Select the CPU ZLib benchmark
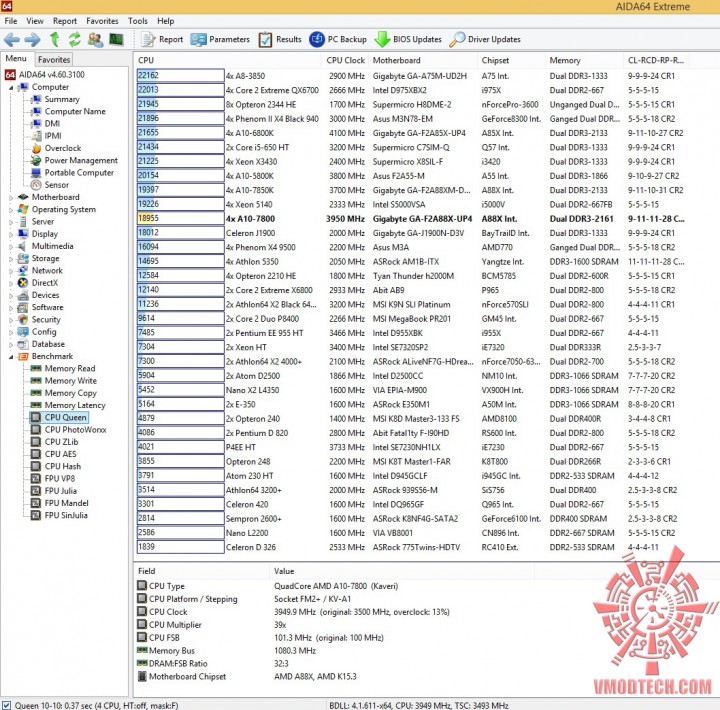The width and height of the screenshot is (720, 710). (61, 442)
